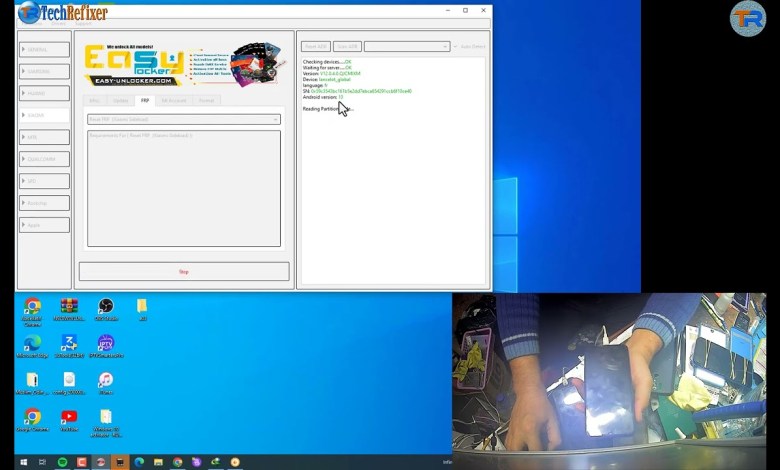Image resolution: width=780 pixels, height=470 pixels.
Task: Select the QUALCOMM sidebar section
Action: point(45,159)
